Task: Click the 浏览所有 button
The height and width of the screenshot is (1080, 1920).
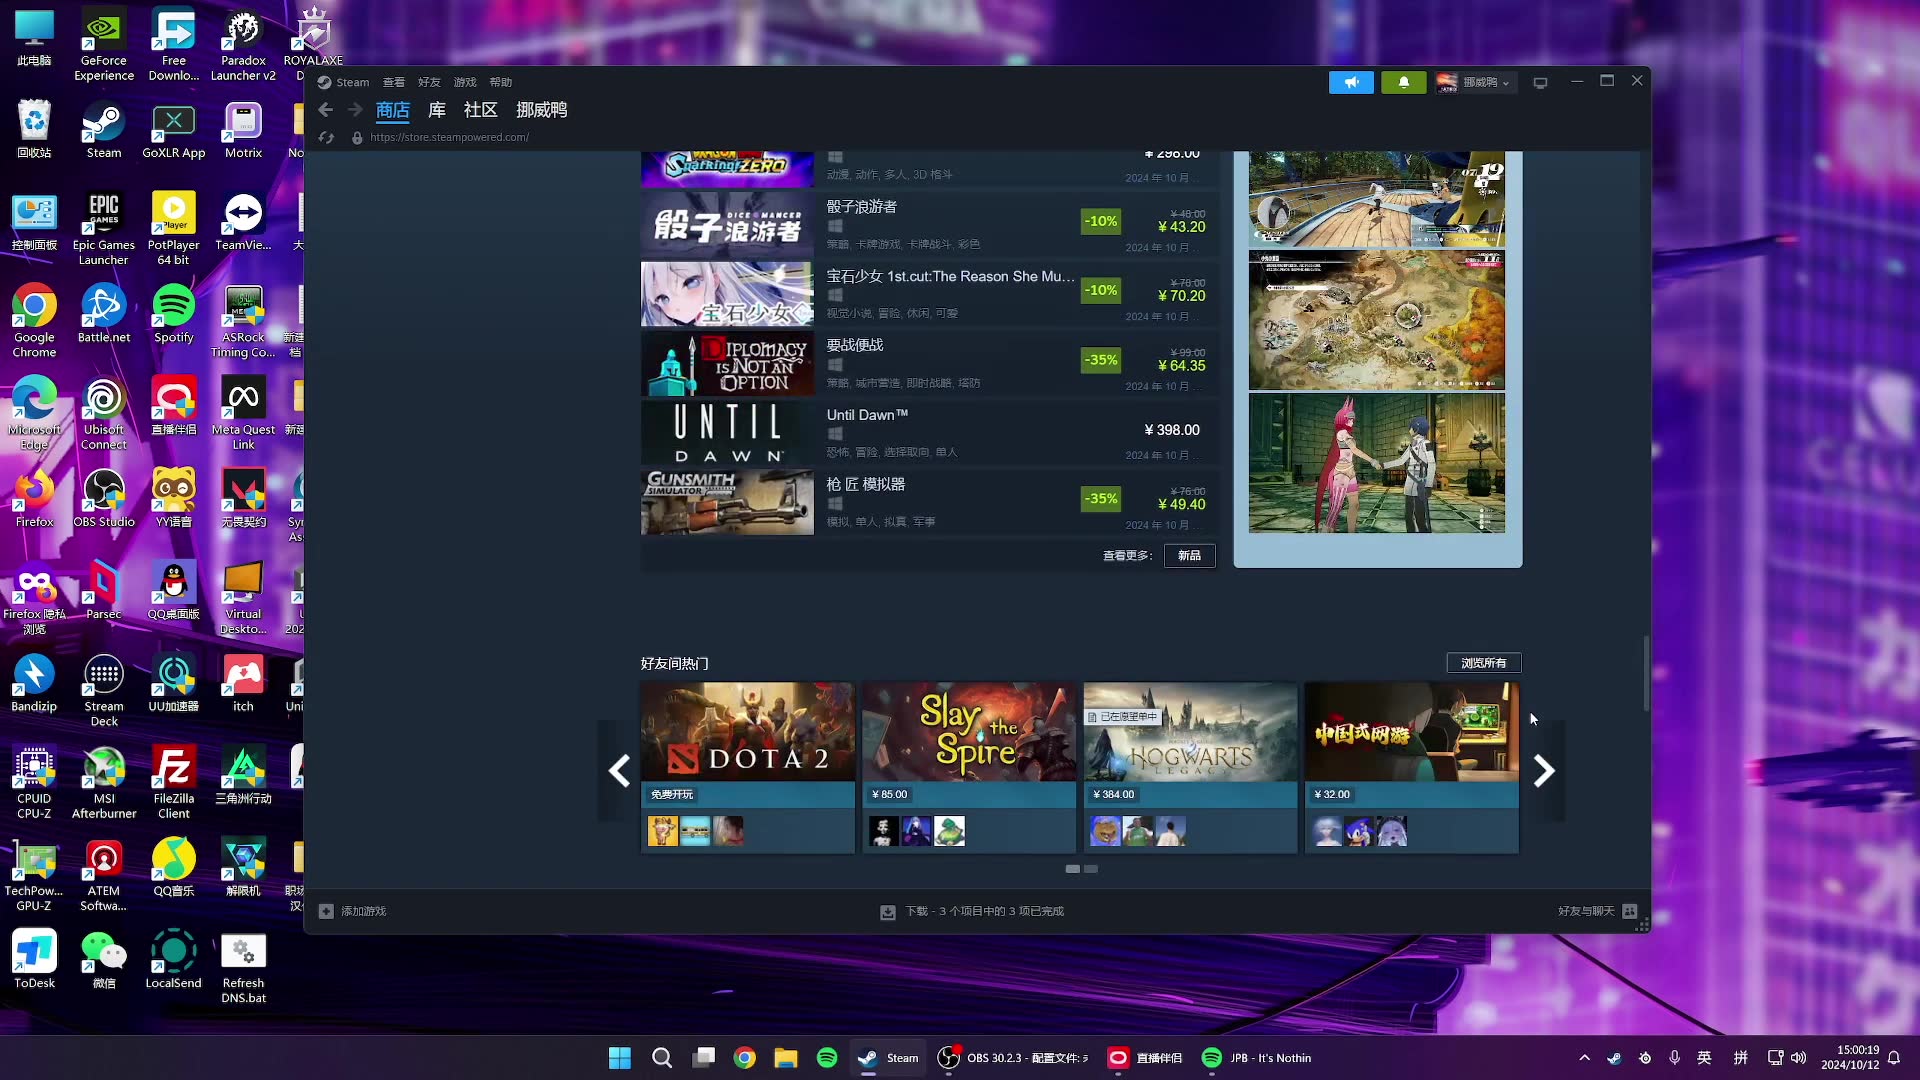Action: click(1483, 663)
